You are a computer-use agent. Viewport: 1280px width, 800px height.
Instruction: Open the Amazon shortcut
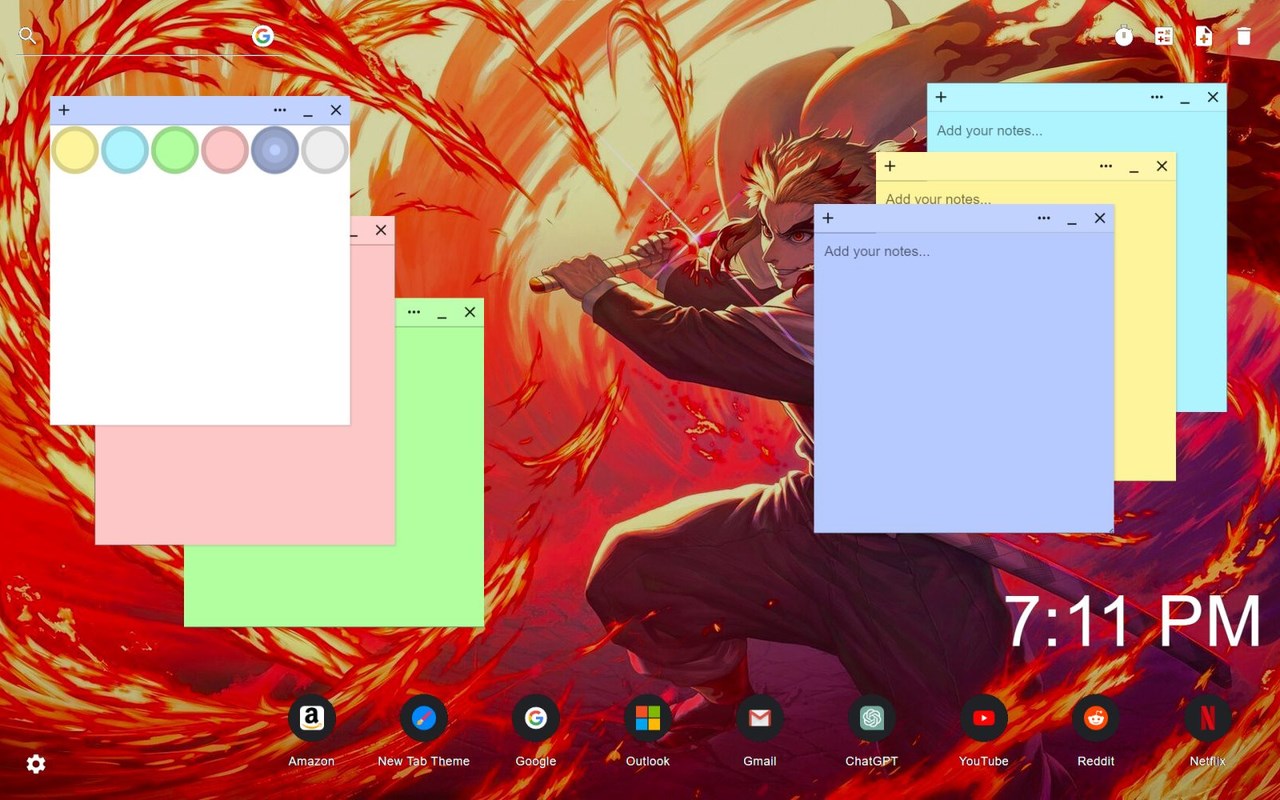(312, 719)
